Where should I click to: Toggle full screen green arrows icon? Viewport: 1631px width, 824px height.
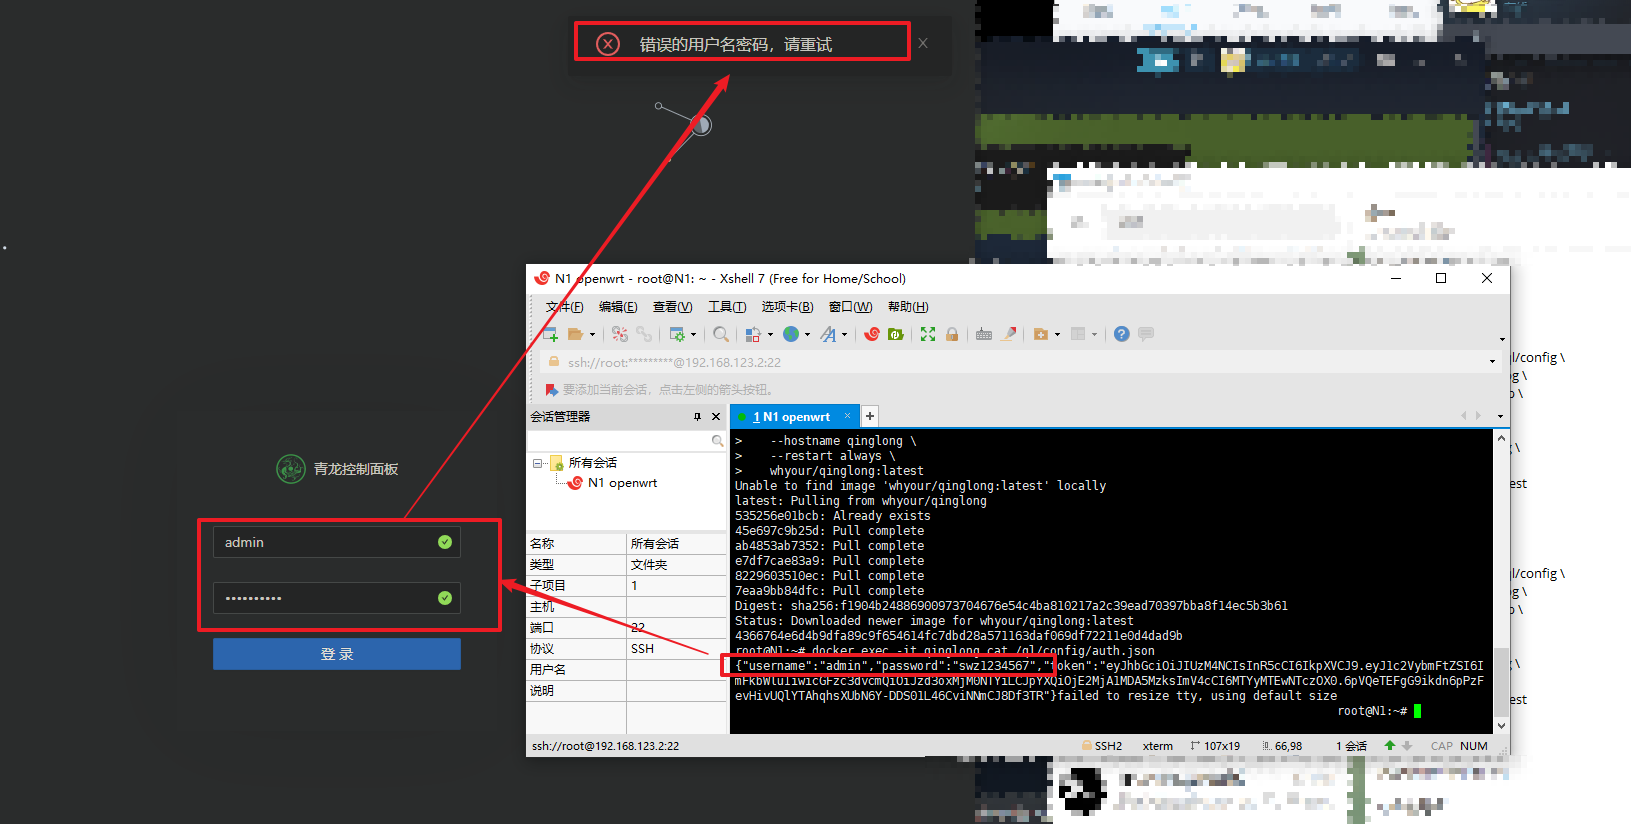(928, 334)
